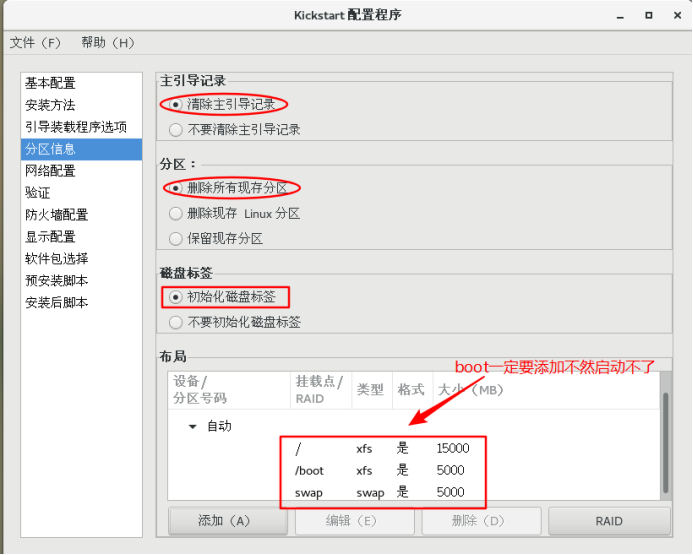
Task: Click xfs type in /boot row
Action: click(x=364, y=471)
